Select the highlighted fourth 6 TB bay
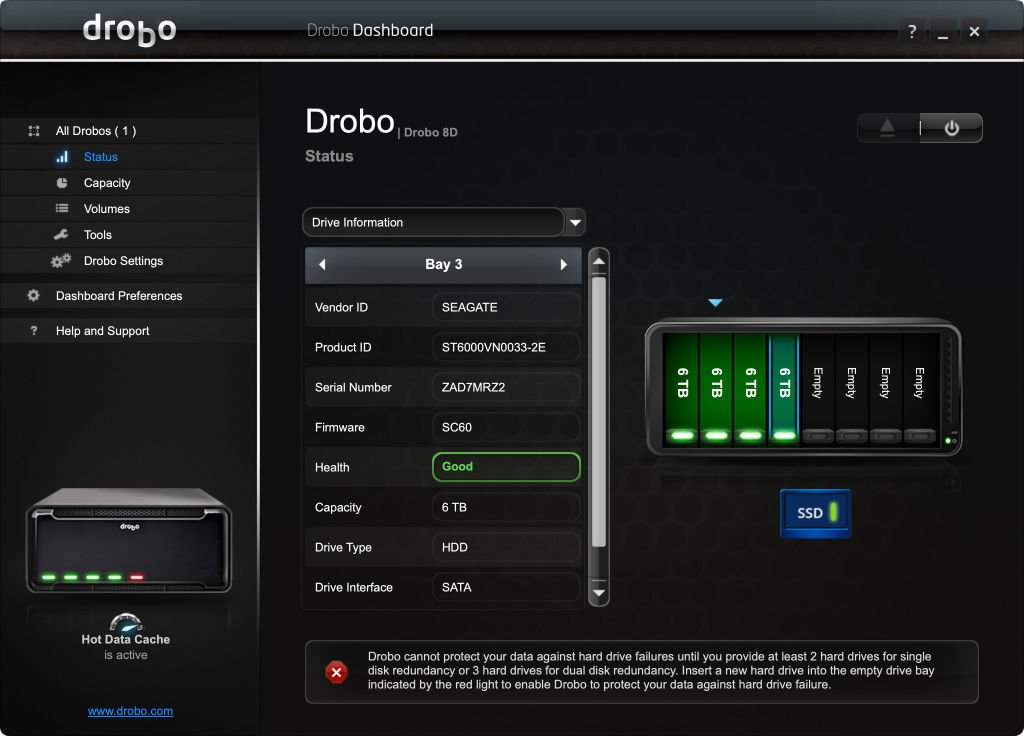Image resolution: width=1024 pixels, height=736 pixels. pyautogui.click(x=784, y=390)
